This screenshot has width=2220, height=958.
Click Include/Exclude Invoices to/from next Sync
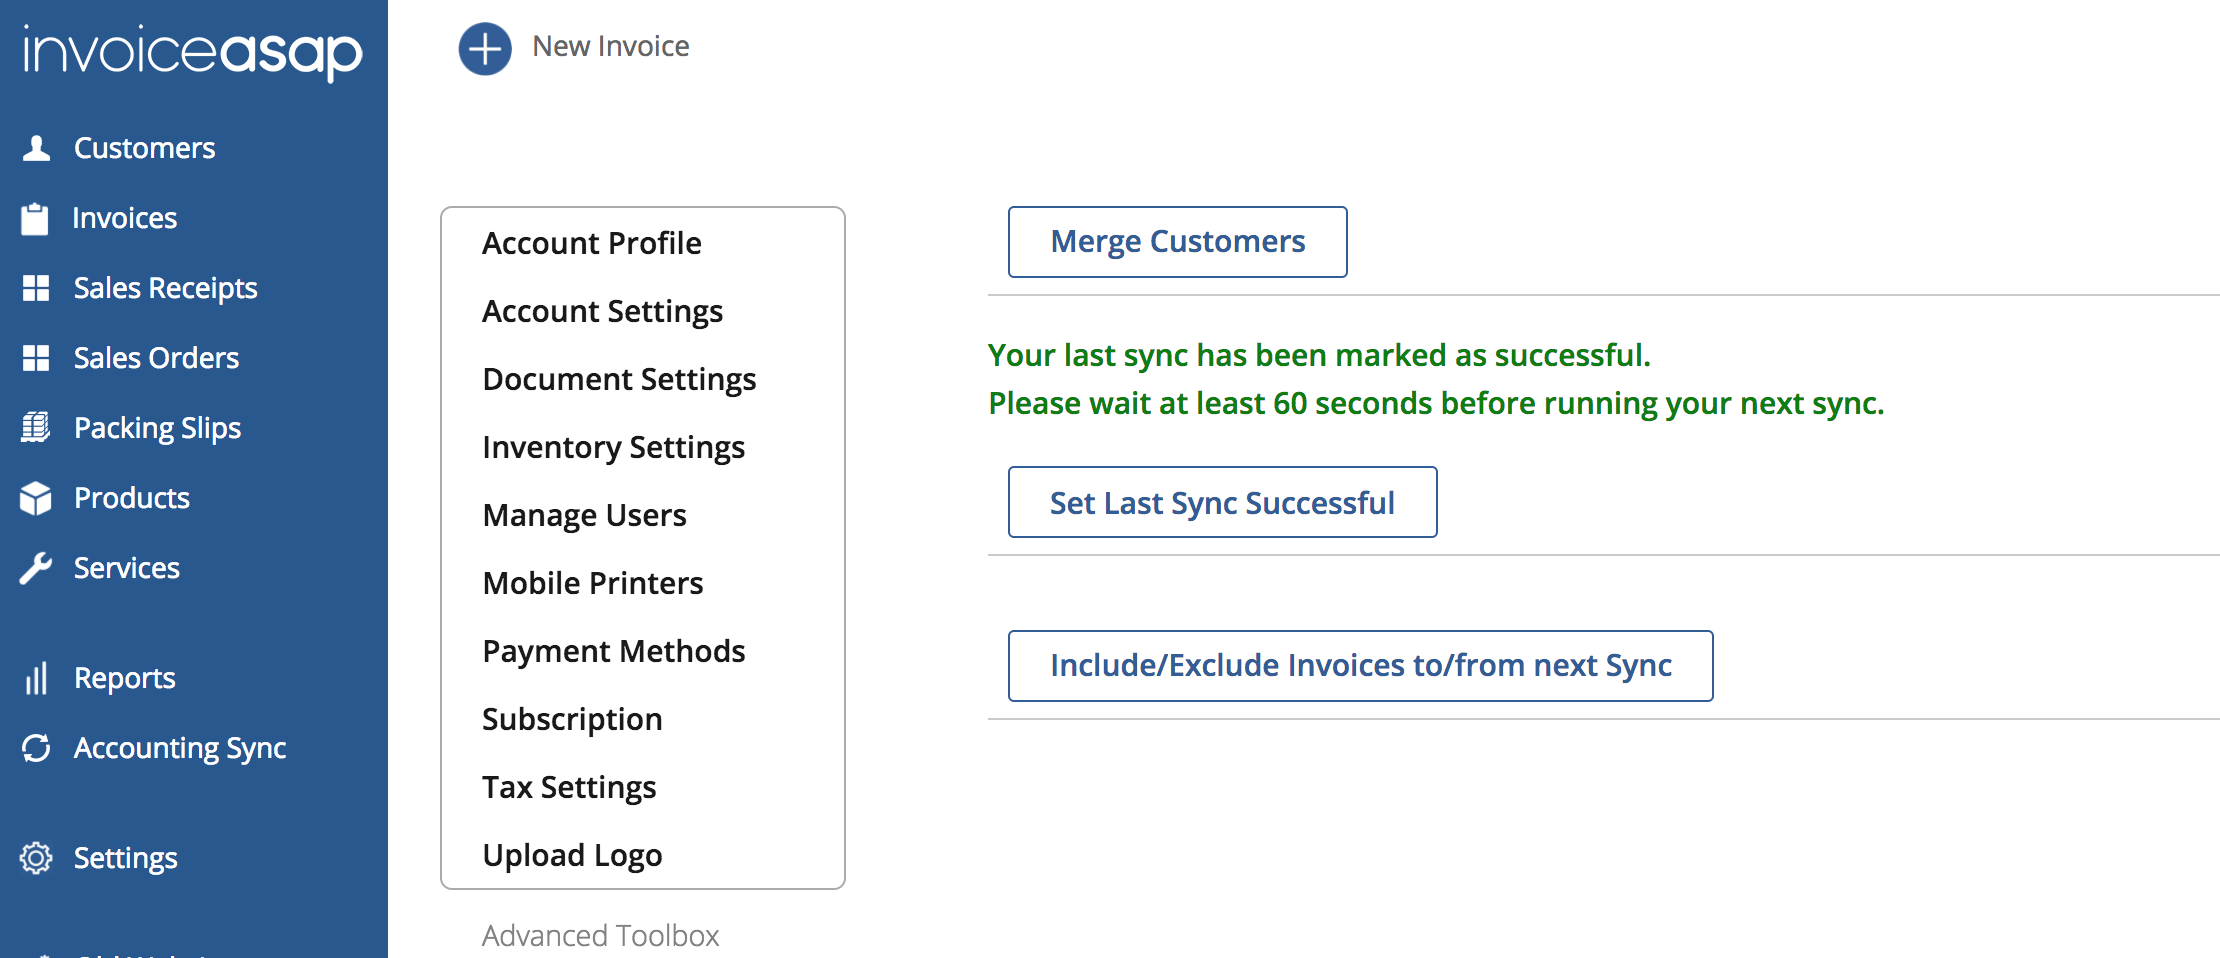coord(1360,666)
